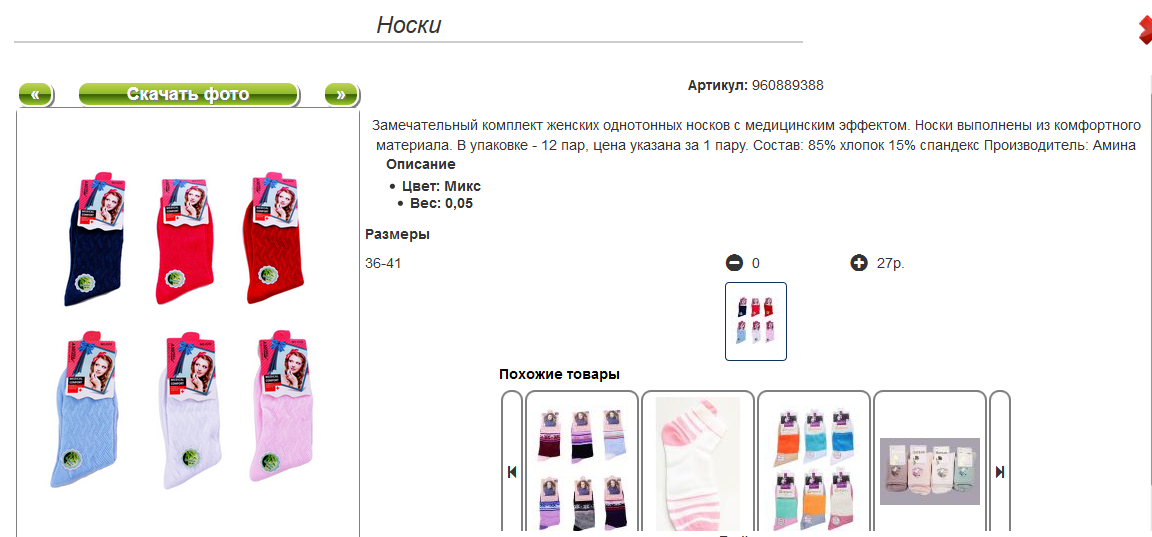Open similar product with white-pink striped sock
Viewport: 1152px width, 537px height.
(698, 464)
